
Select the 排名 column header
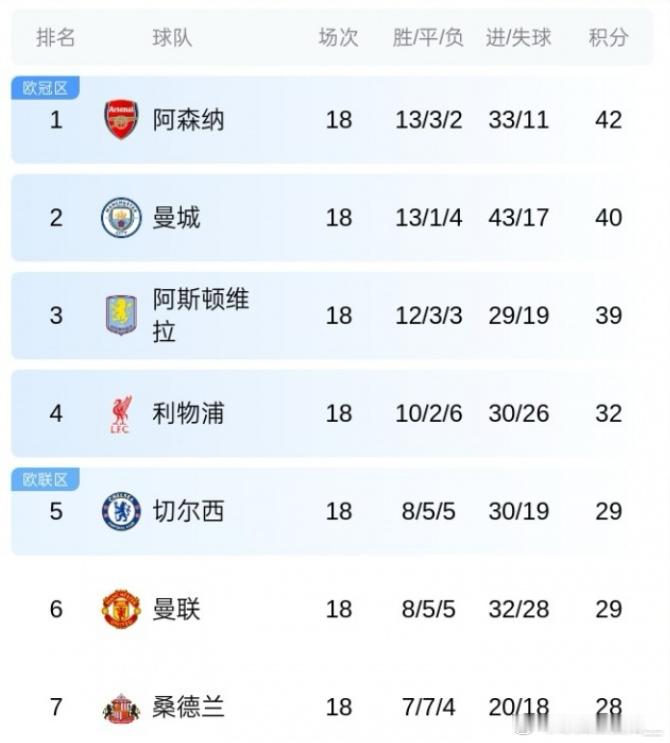(56, 37)
